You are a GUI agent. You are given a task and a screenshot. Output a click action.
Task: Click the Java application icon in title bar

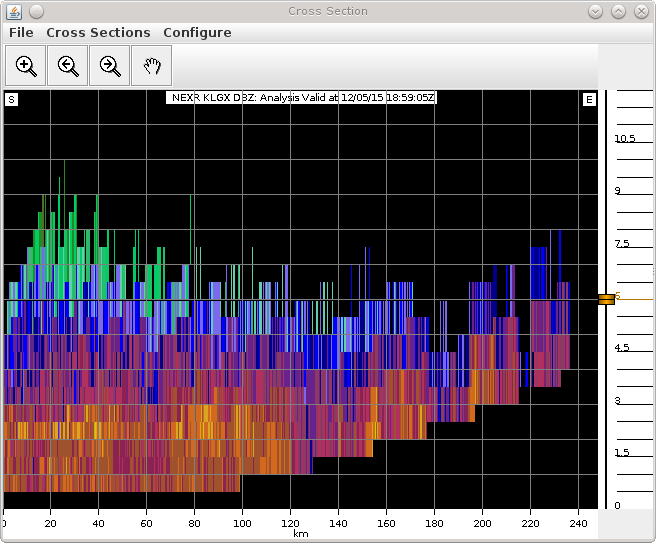coord(13,11)
